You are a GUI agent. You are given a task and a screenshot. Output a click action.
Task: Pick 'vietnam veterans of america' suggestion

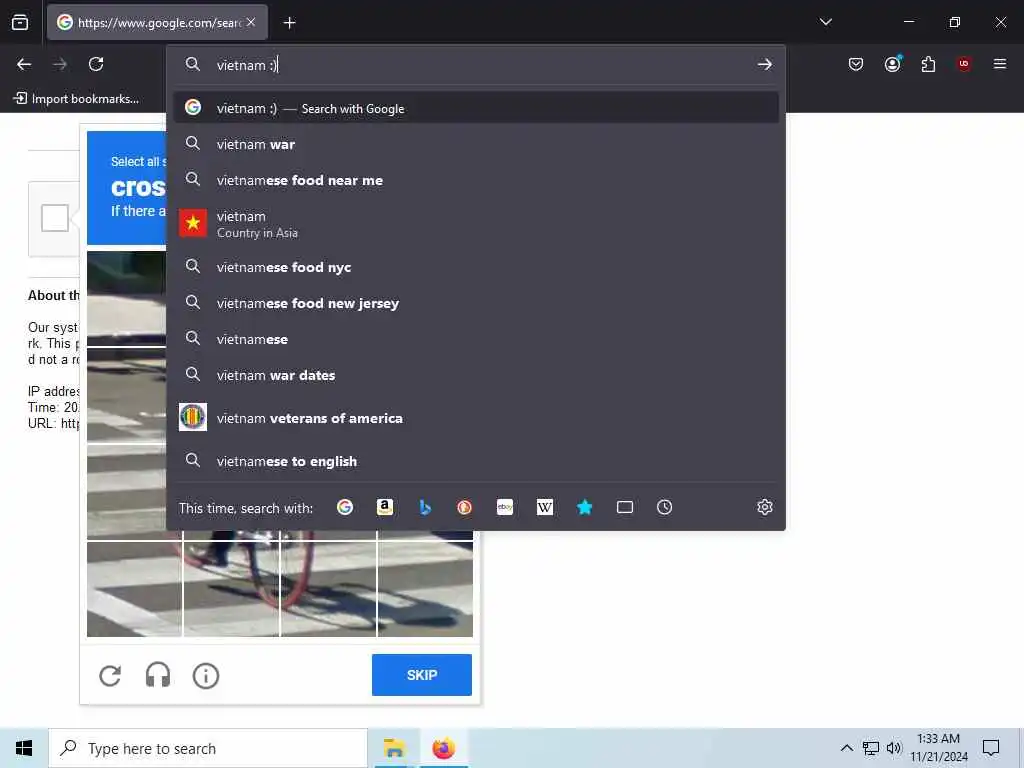477,418
